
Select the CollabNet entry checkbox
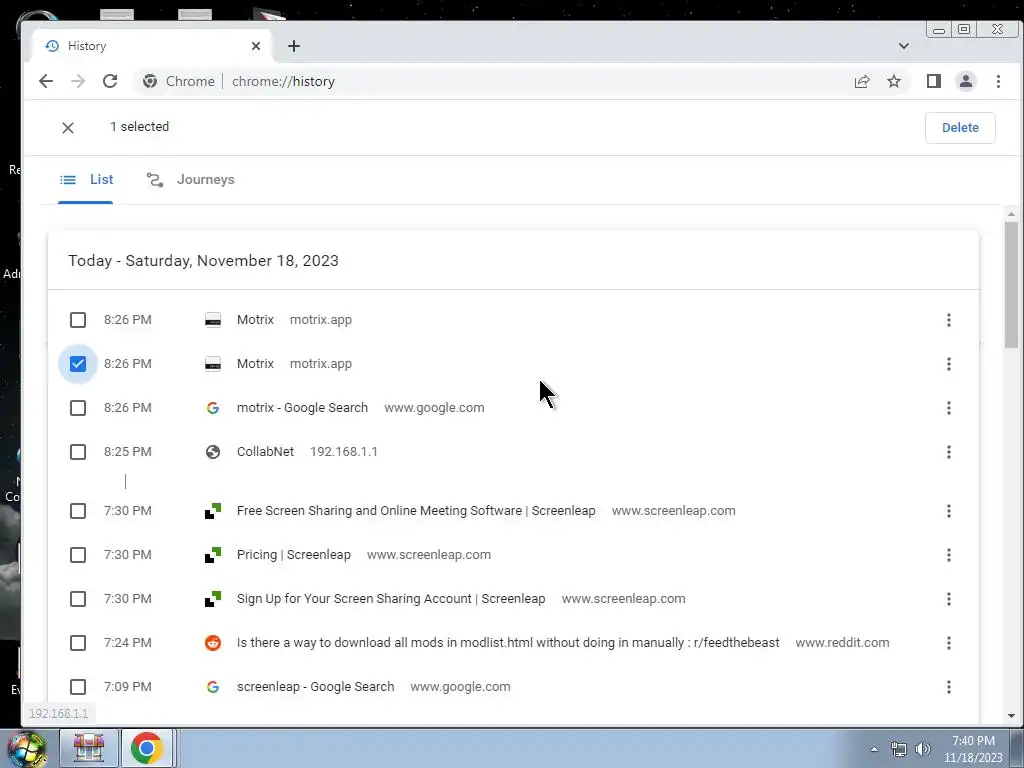[x=78, y=452]
